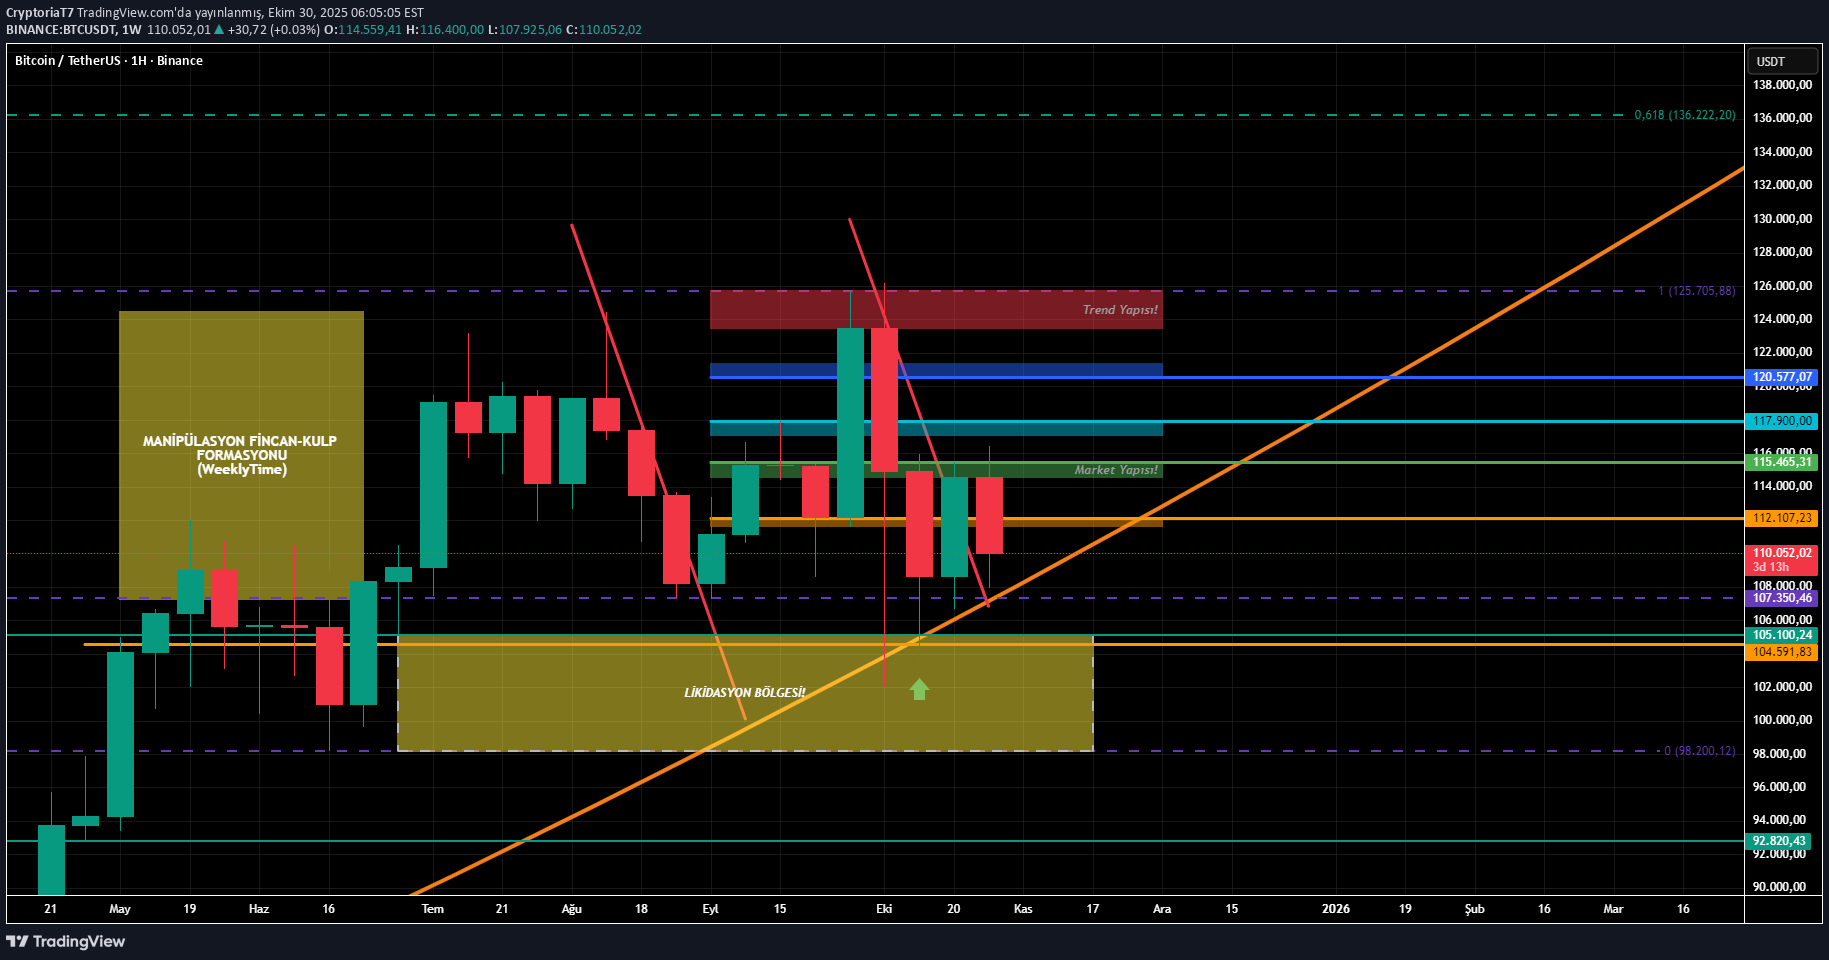
Task: Select the cyan 117.900,00 price label
Action: click(1781, 421)
